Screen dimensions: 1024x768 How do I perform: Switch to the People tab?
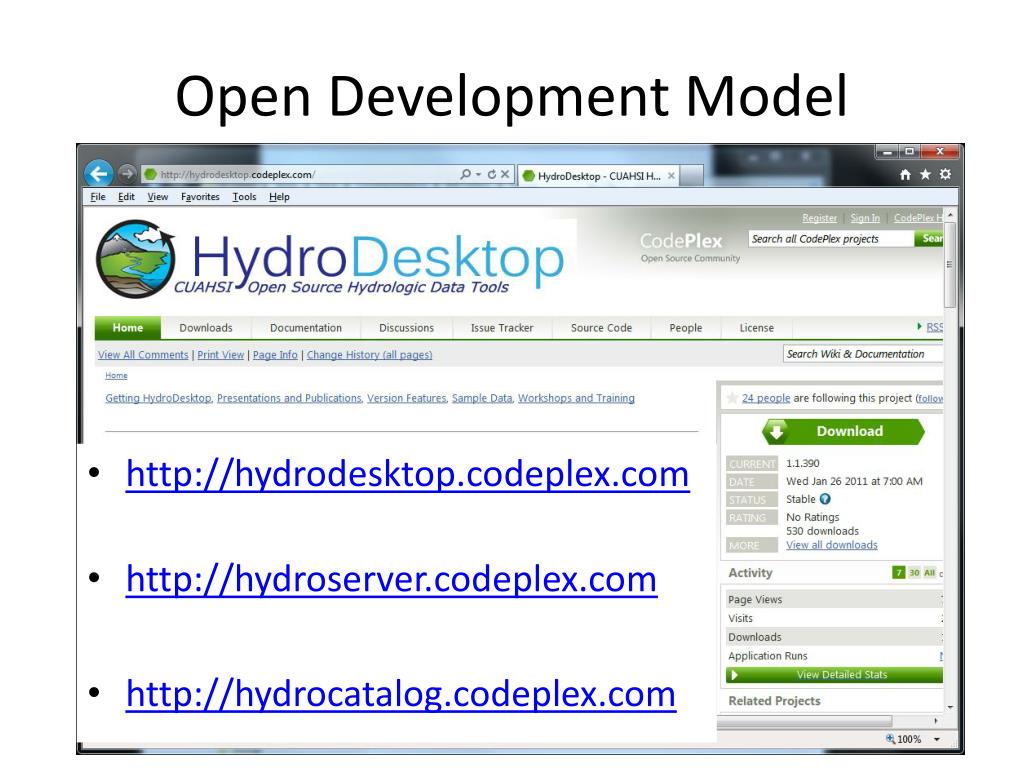[x=686, y=328]
